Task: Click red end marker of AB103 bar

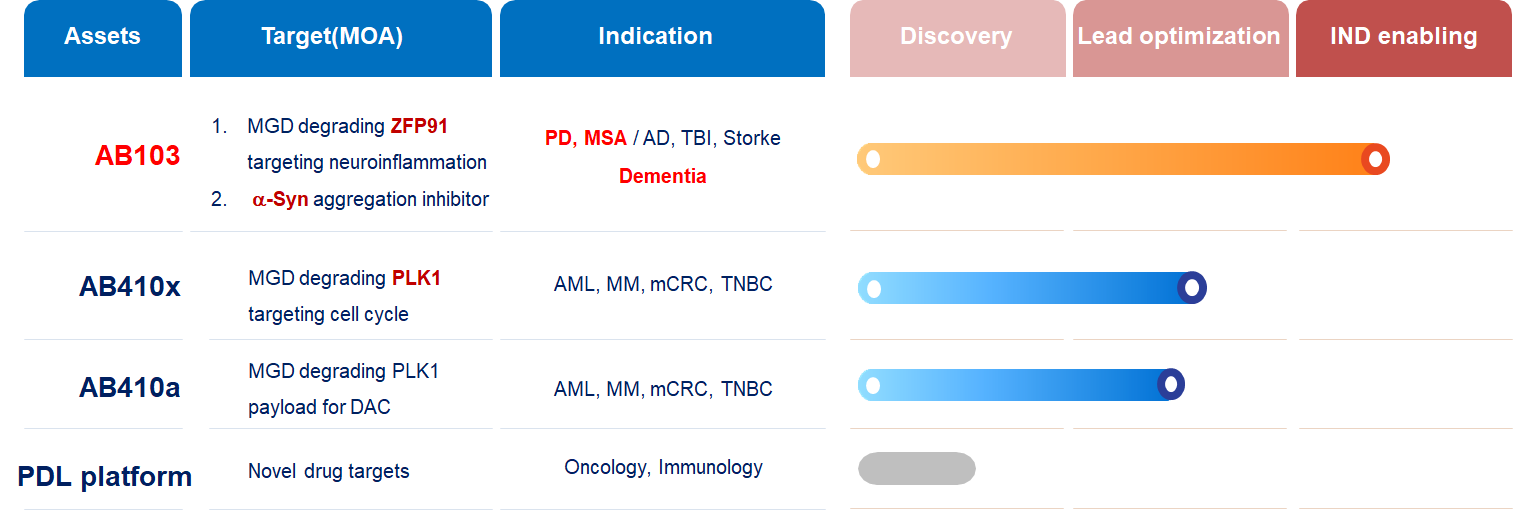Action: pos(1375,159)
